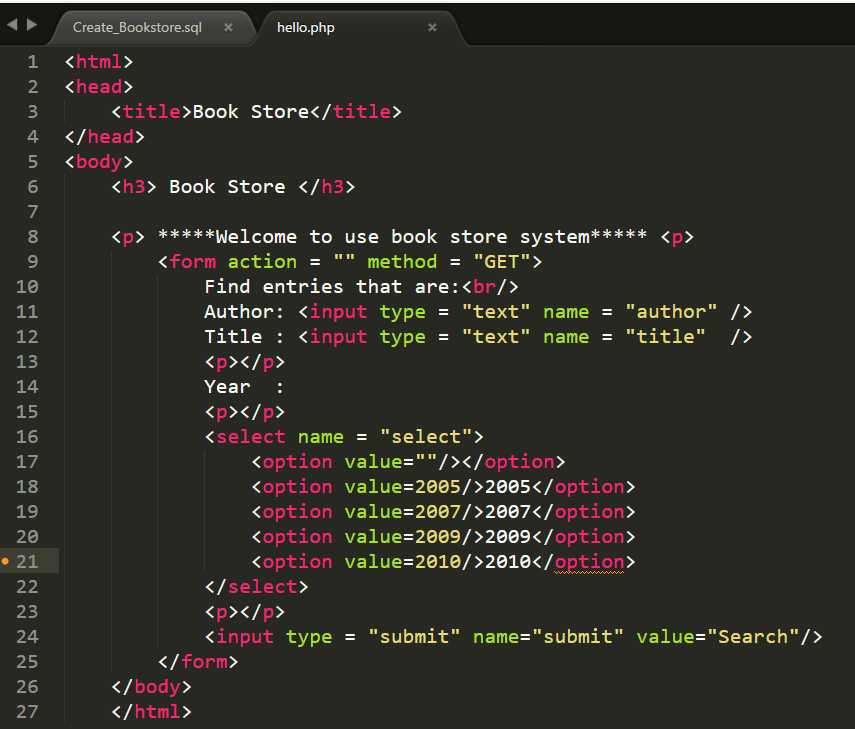Screen dimensions: 855x729
Task: Click the left tab navigation arrow
Action: [x=12, y=25]
